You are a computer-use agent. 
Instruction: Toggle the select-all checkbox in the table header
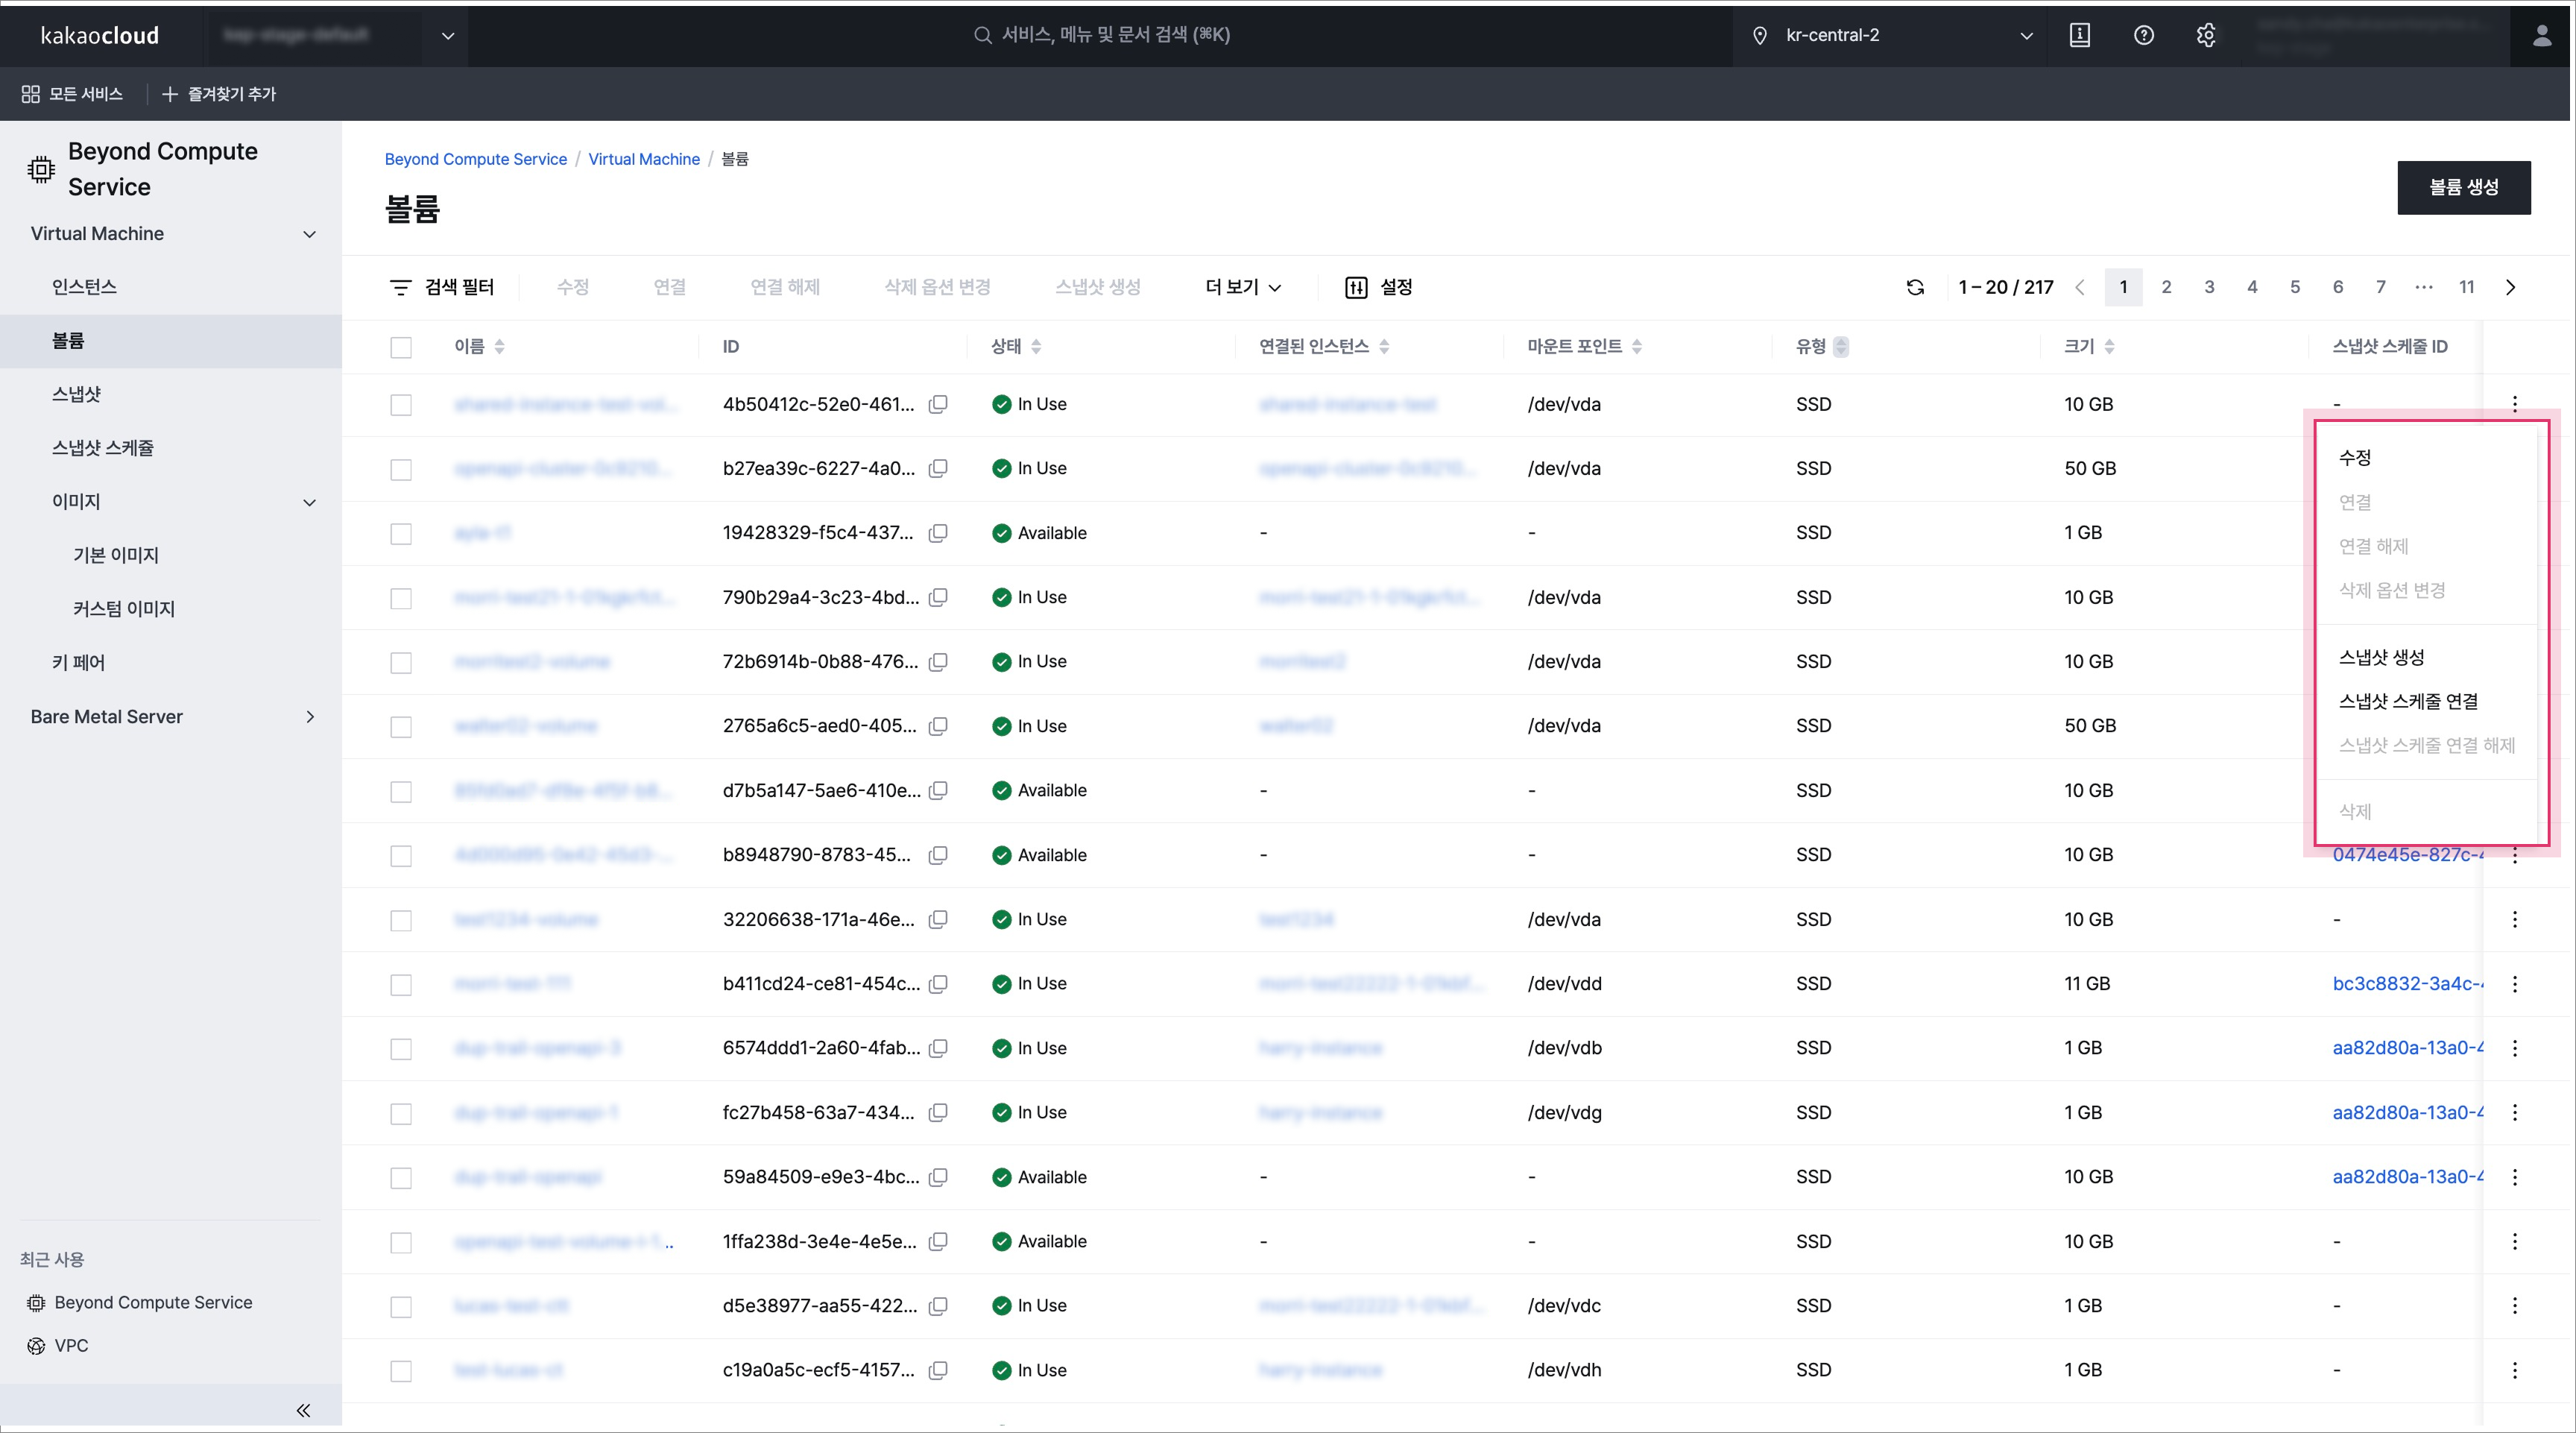[401, 347]
